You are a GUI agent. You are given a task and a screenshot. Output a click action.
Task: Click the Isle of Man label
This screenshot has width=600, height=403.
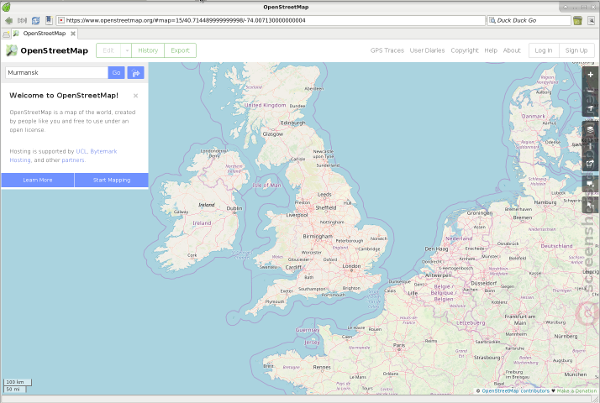coord(267,185)
